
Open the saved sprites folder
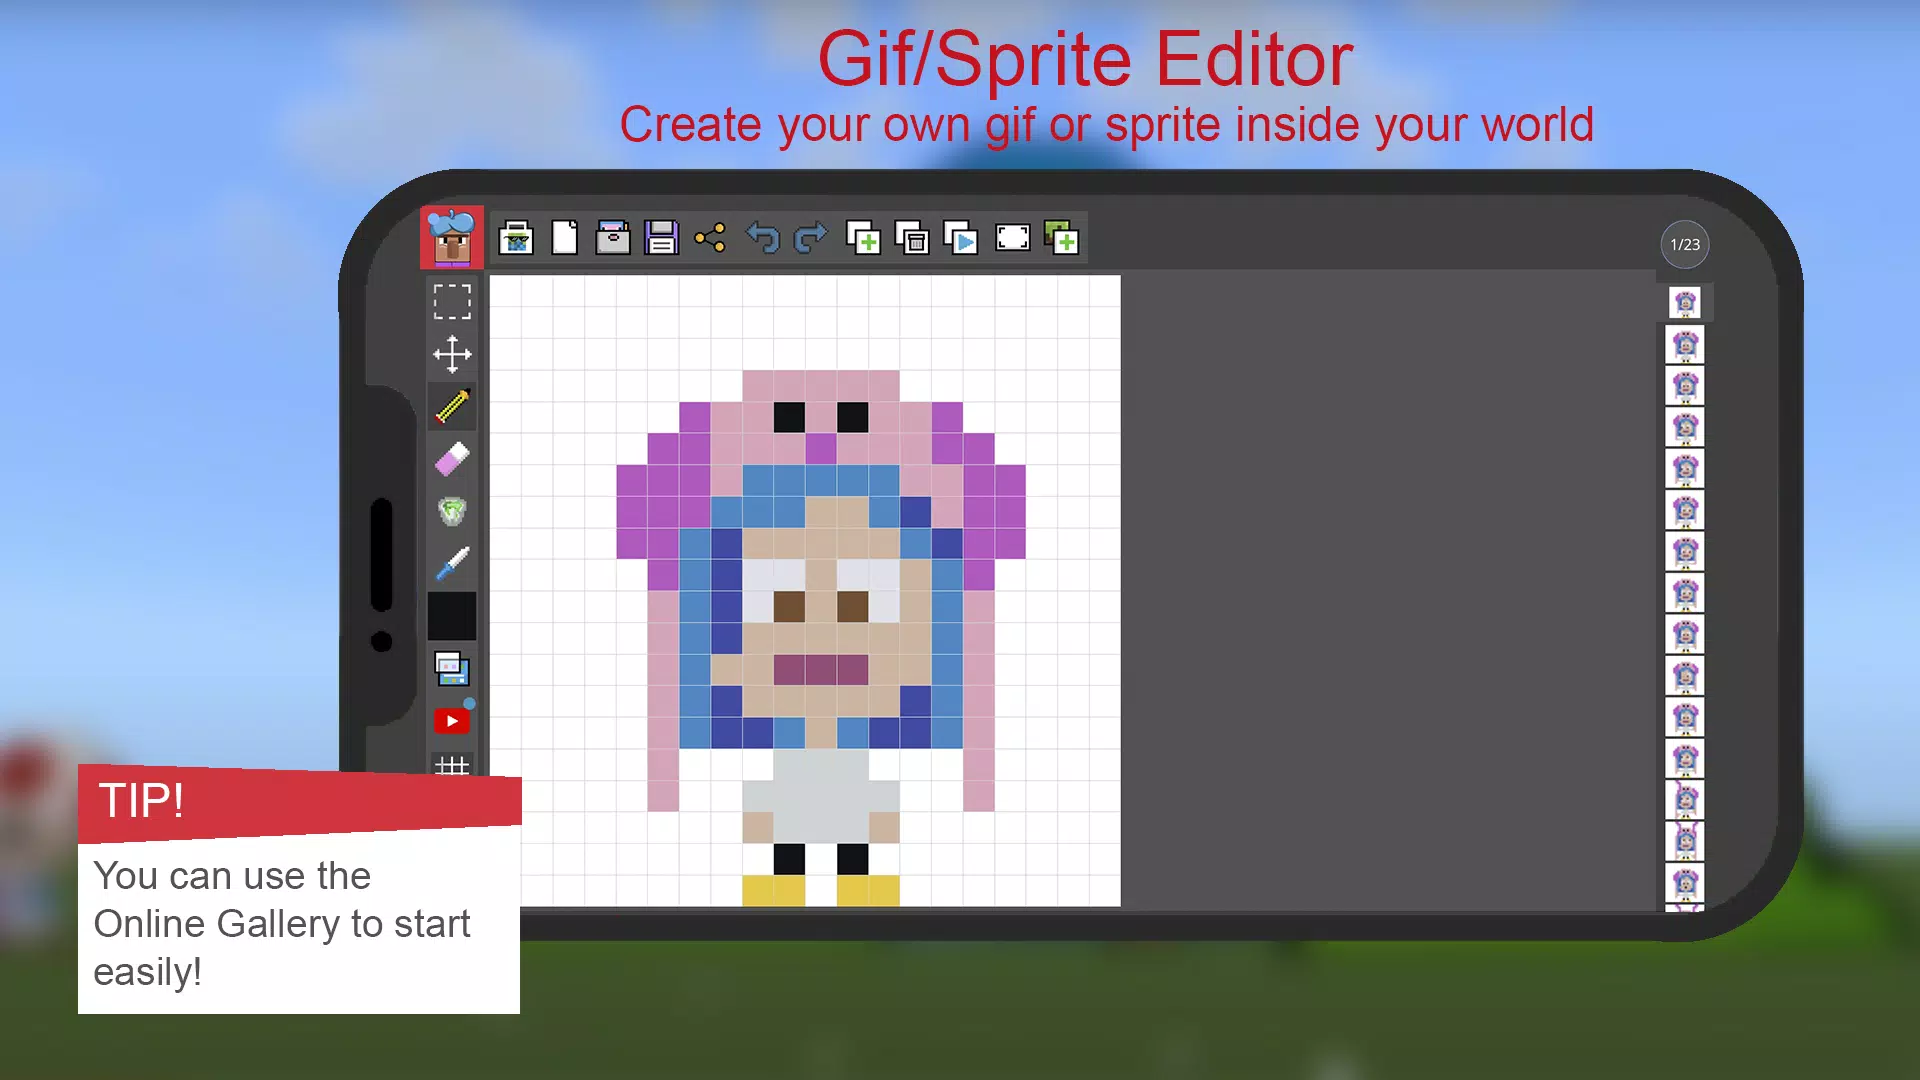click(x=613, y=238)
